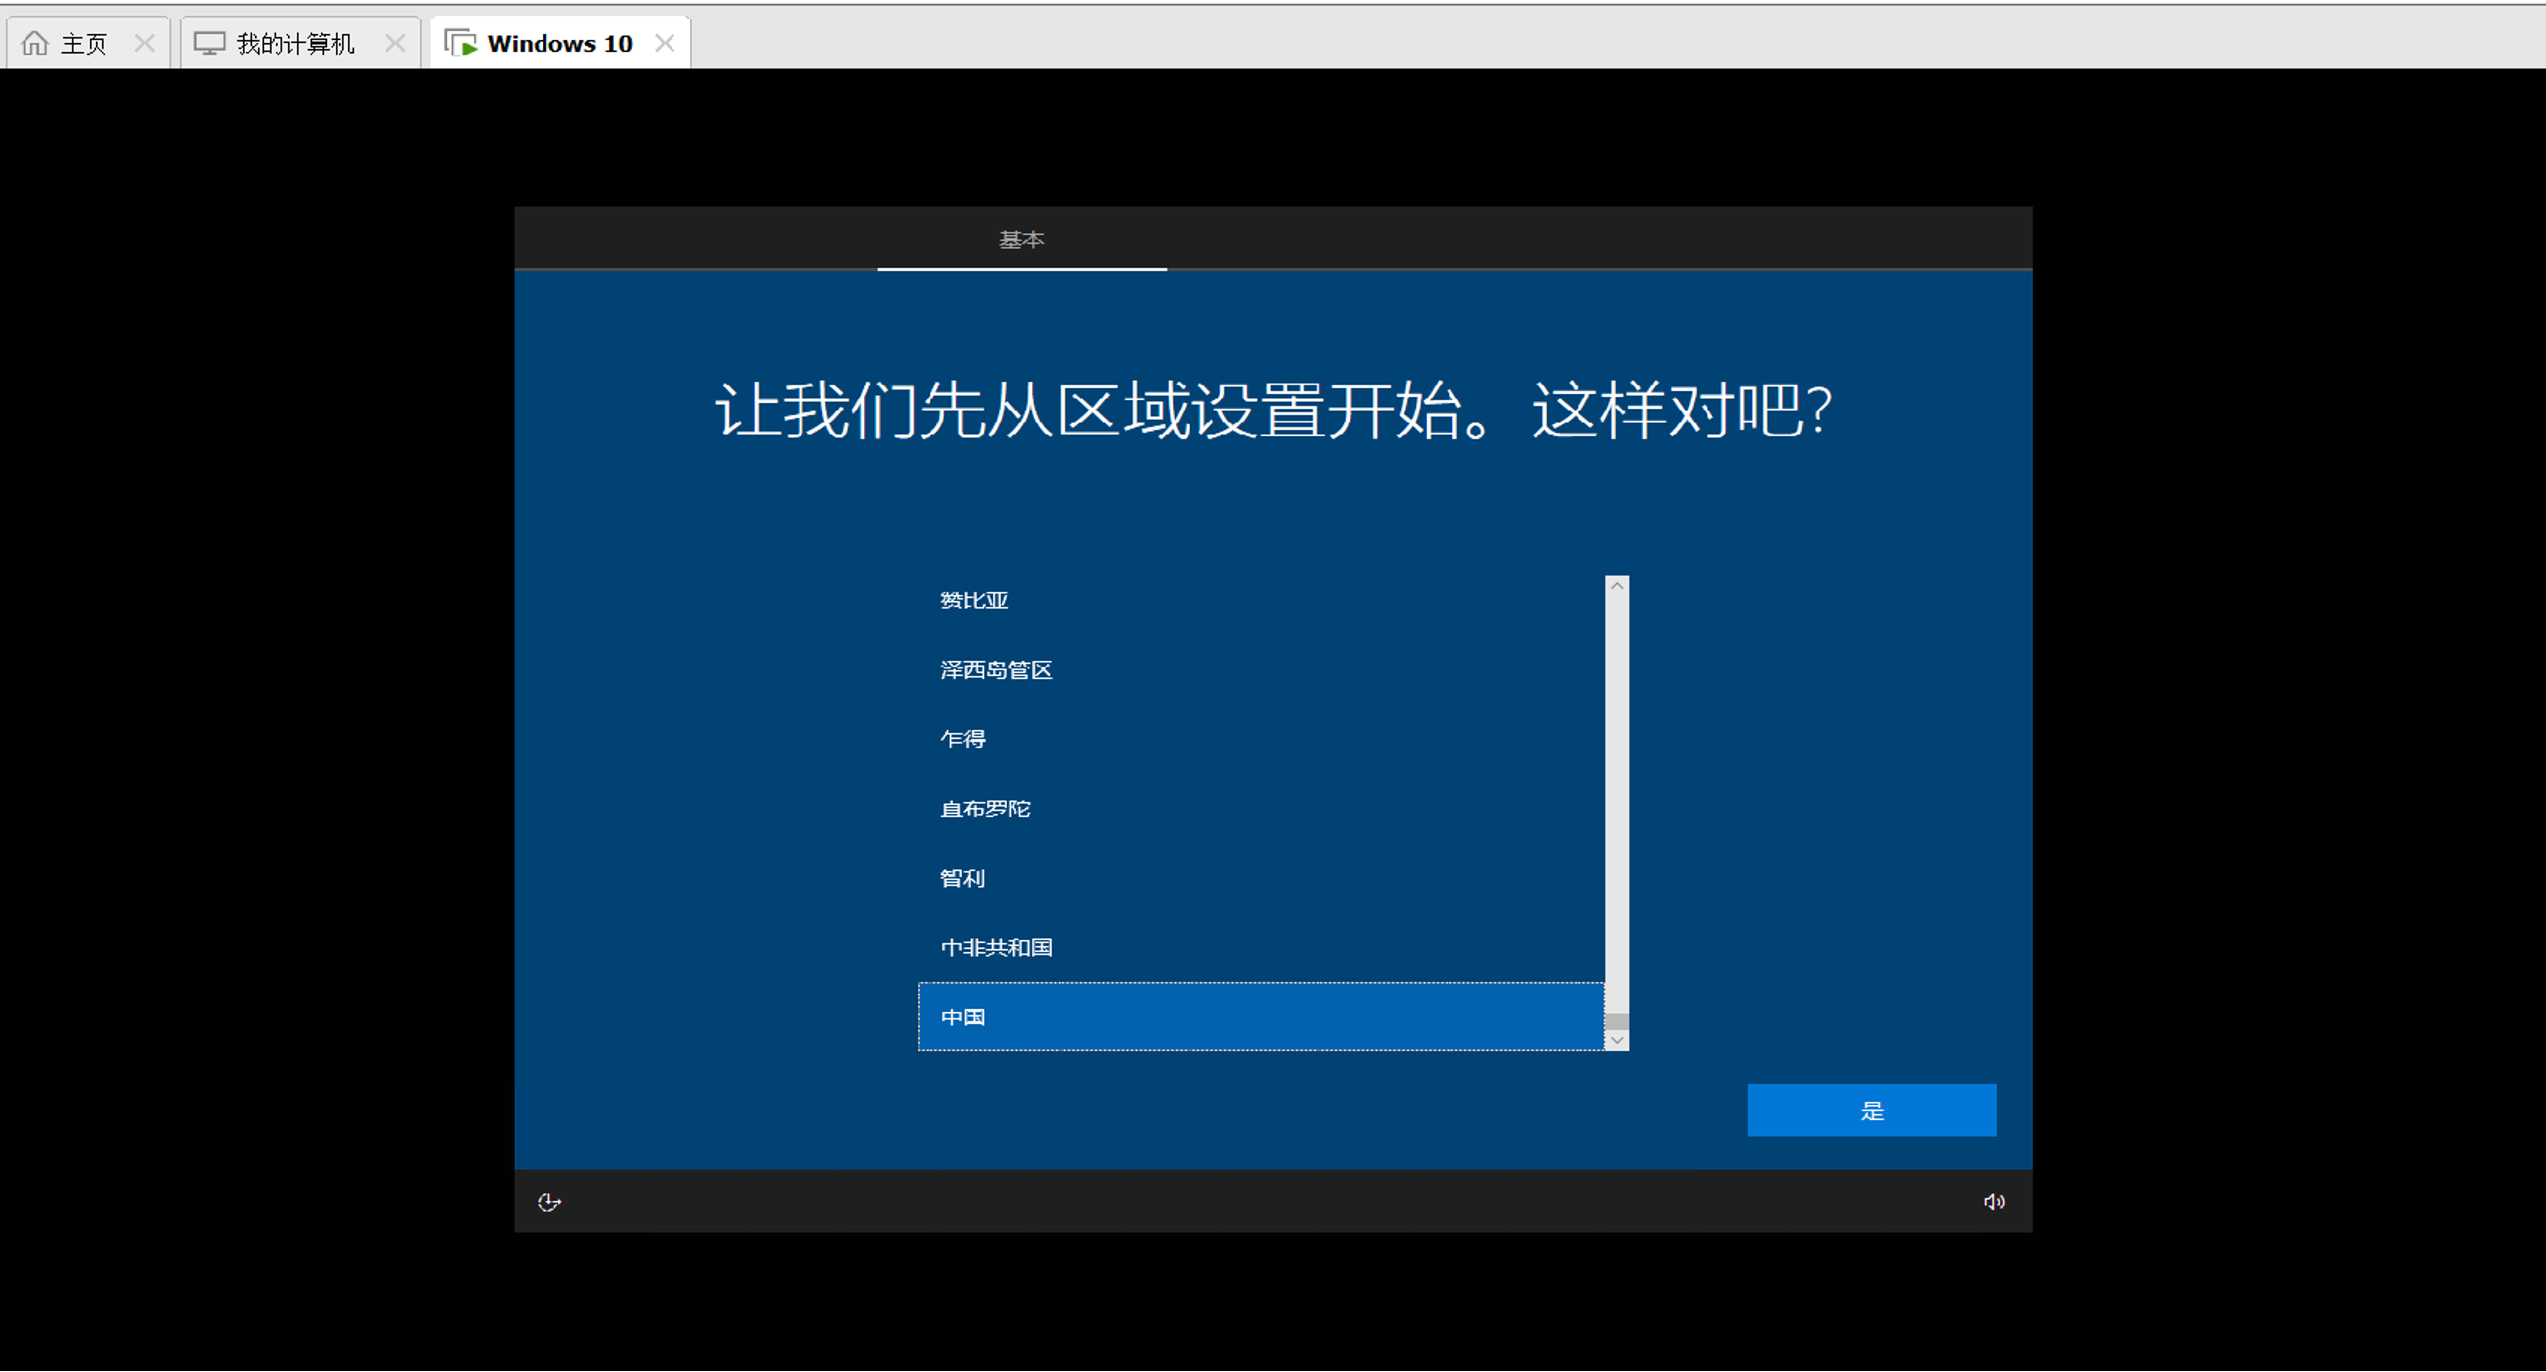Viewport: 2546px width, 1372px height.
Task: Select 中国 in the region list
Action: [x=1261, y=1017]
